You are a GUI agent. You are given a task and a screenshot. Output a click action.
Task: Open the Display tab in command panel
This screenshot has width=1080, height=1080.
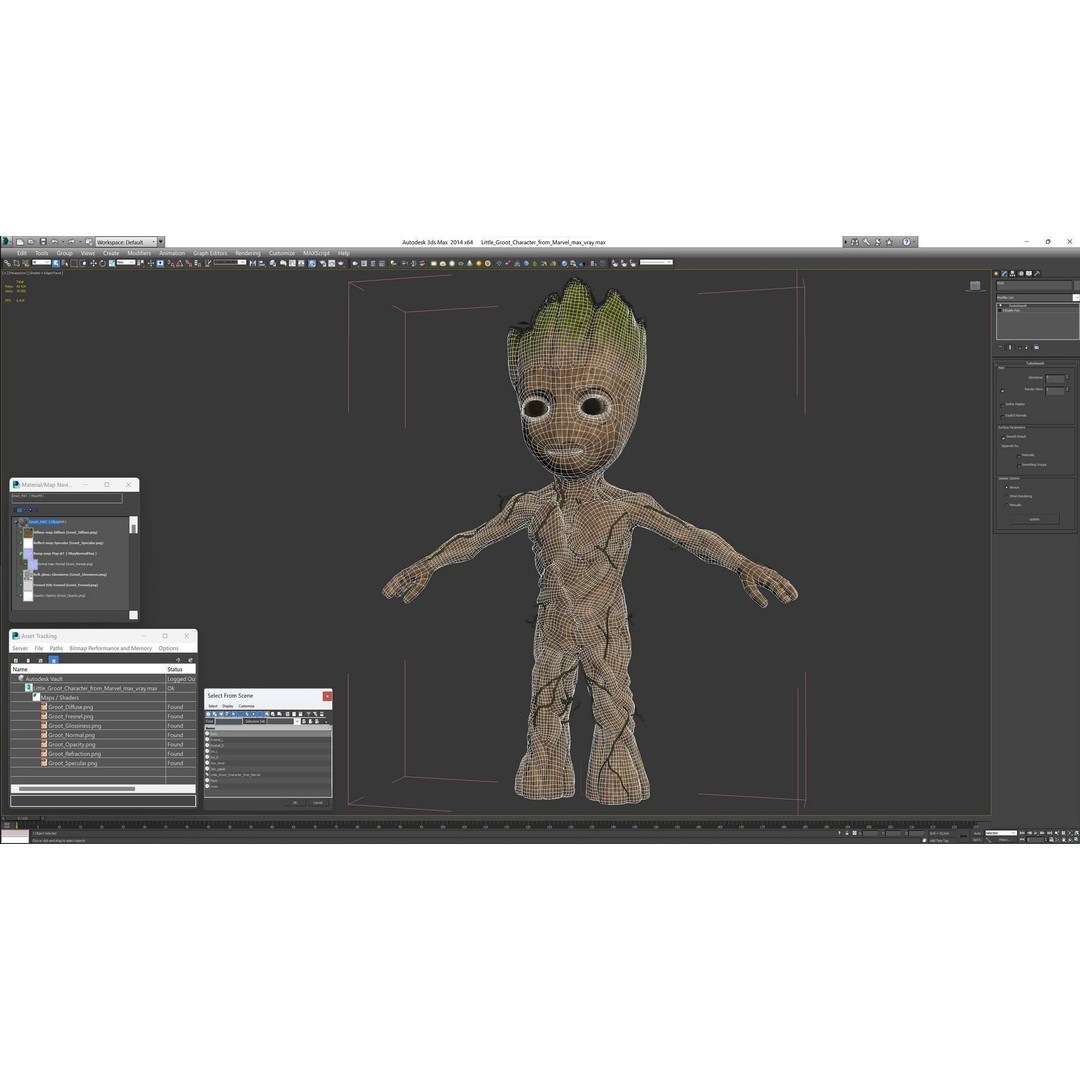[1029, 273]
